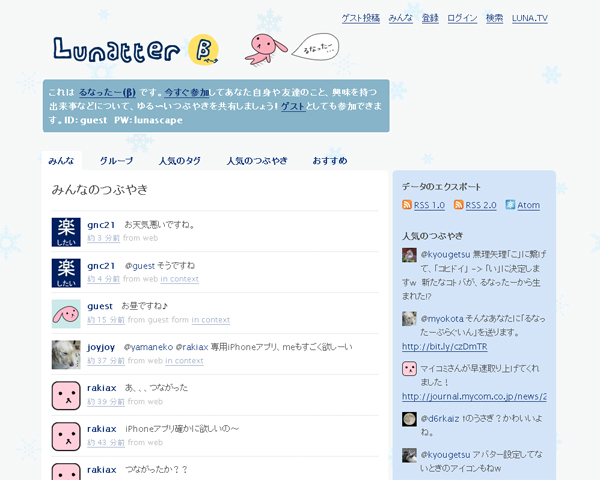Click guest's pink rabbit avatar
Image resolution: width=600 pixels, height=480 pixels.
[66, 313]
